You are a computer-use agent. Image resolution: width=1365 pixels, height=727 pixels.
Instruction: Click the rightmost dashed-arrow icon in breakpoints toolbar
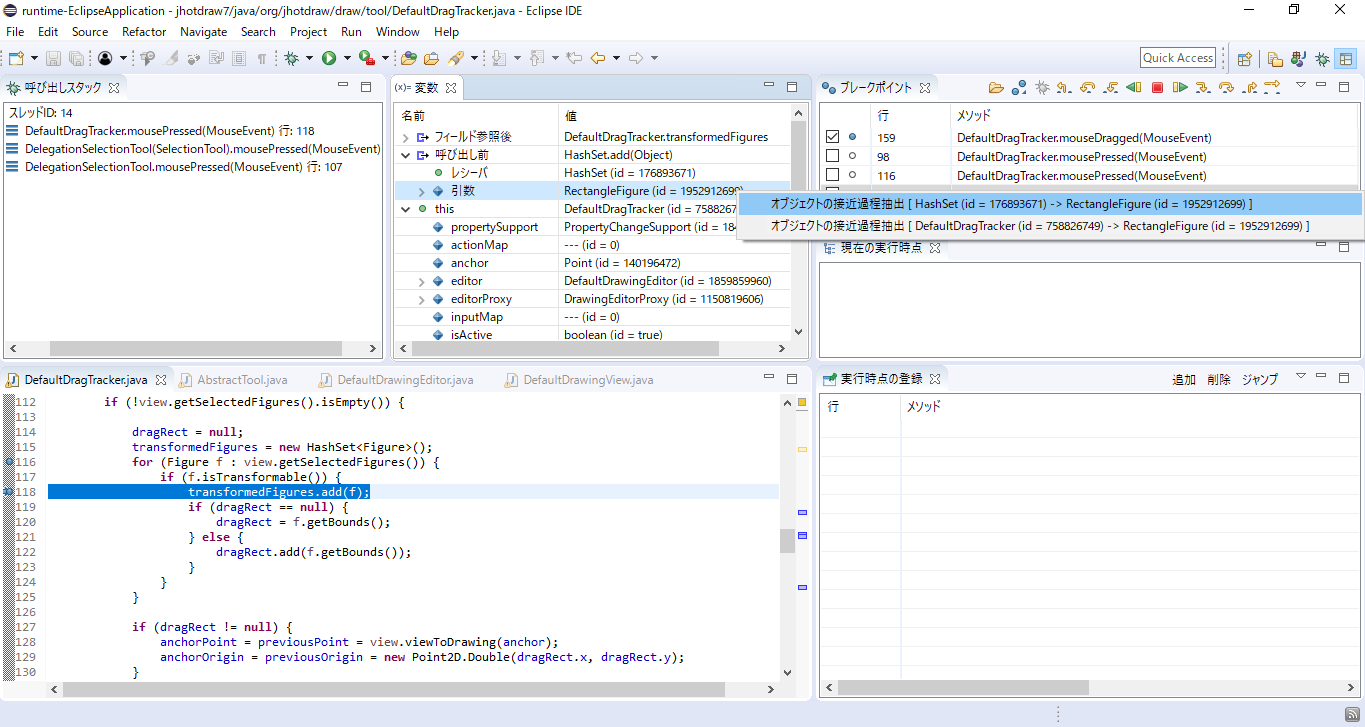click(1272, 88)
